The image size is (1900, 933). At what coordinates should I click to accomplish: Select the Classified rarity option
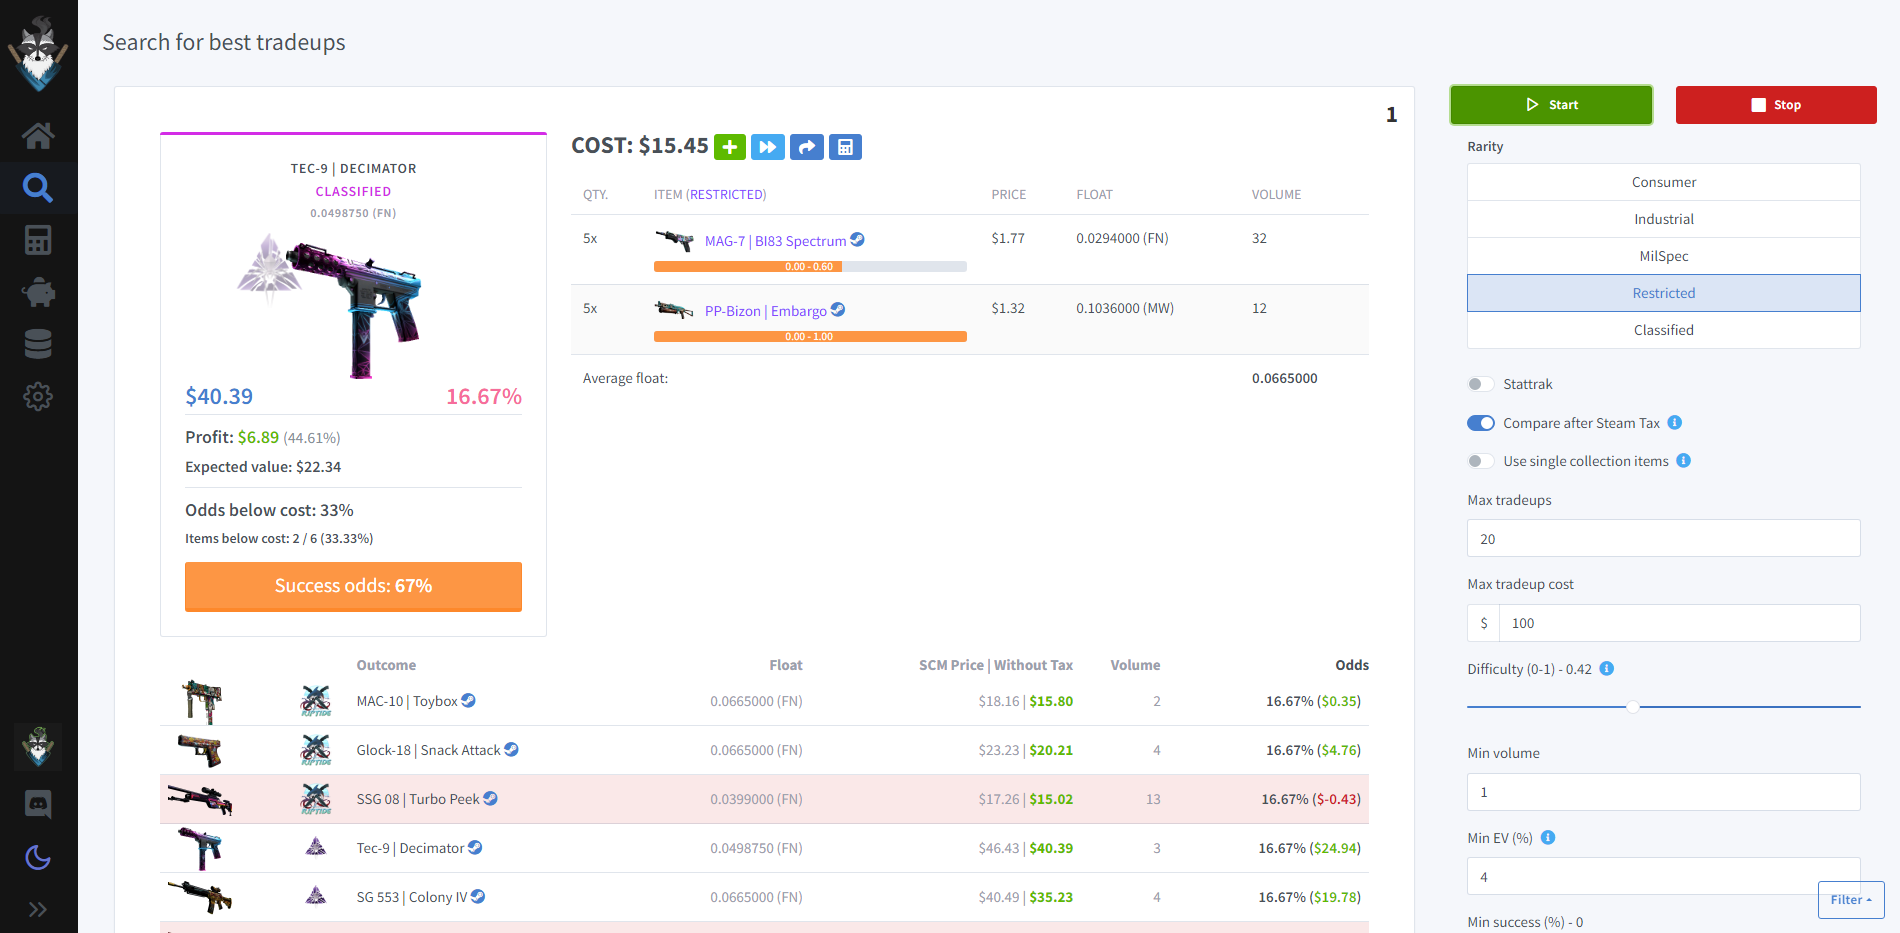pos(1663,330)
